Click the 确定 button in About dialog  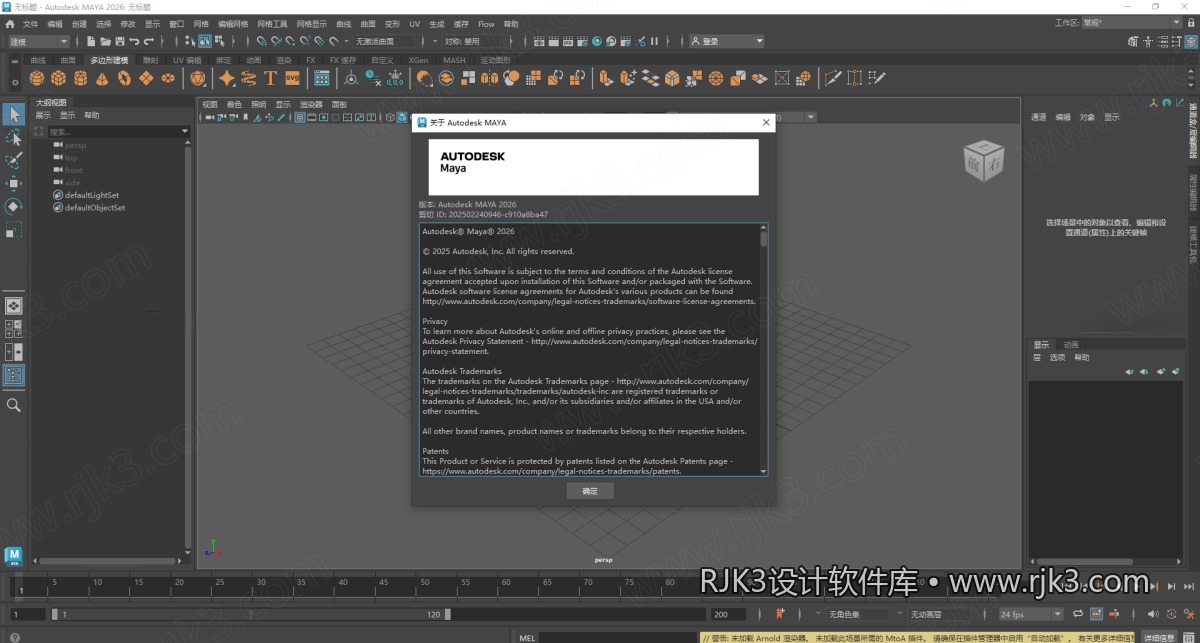[x=590, y=491]
